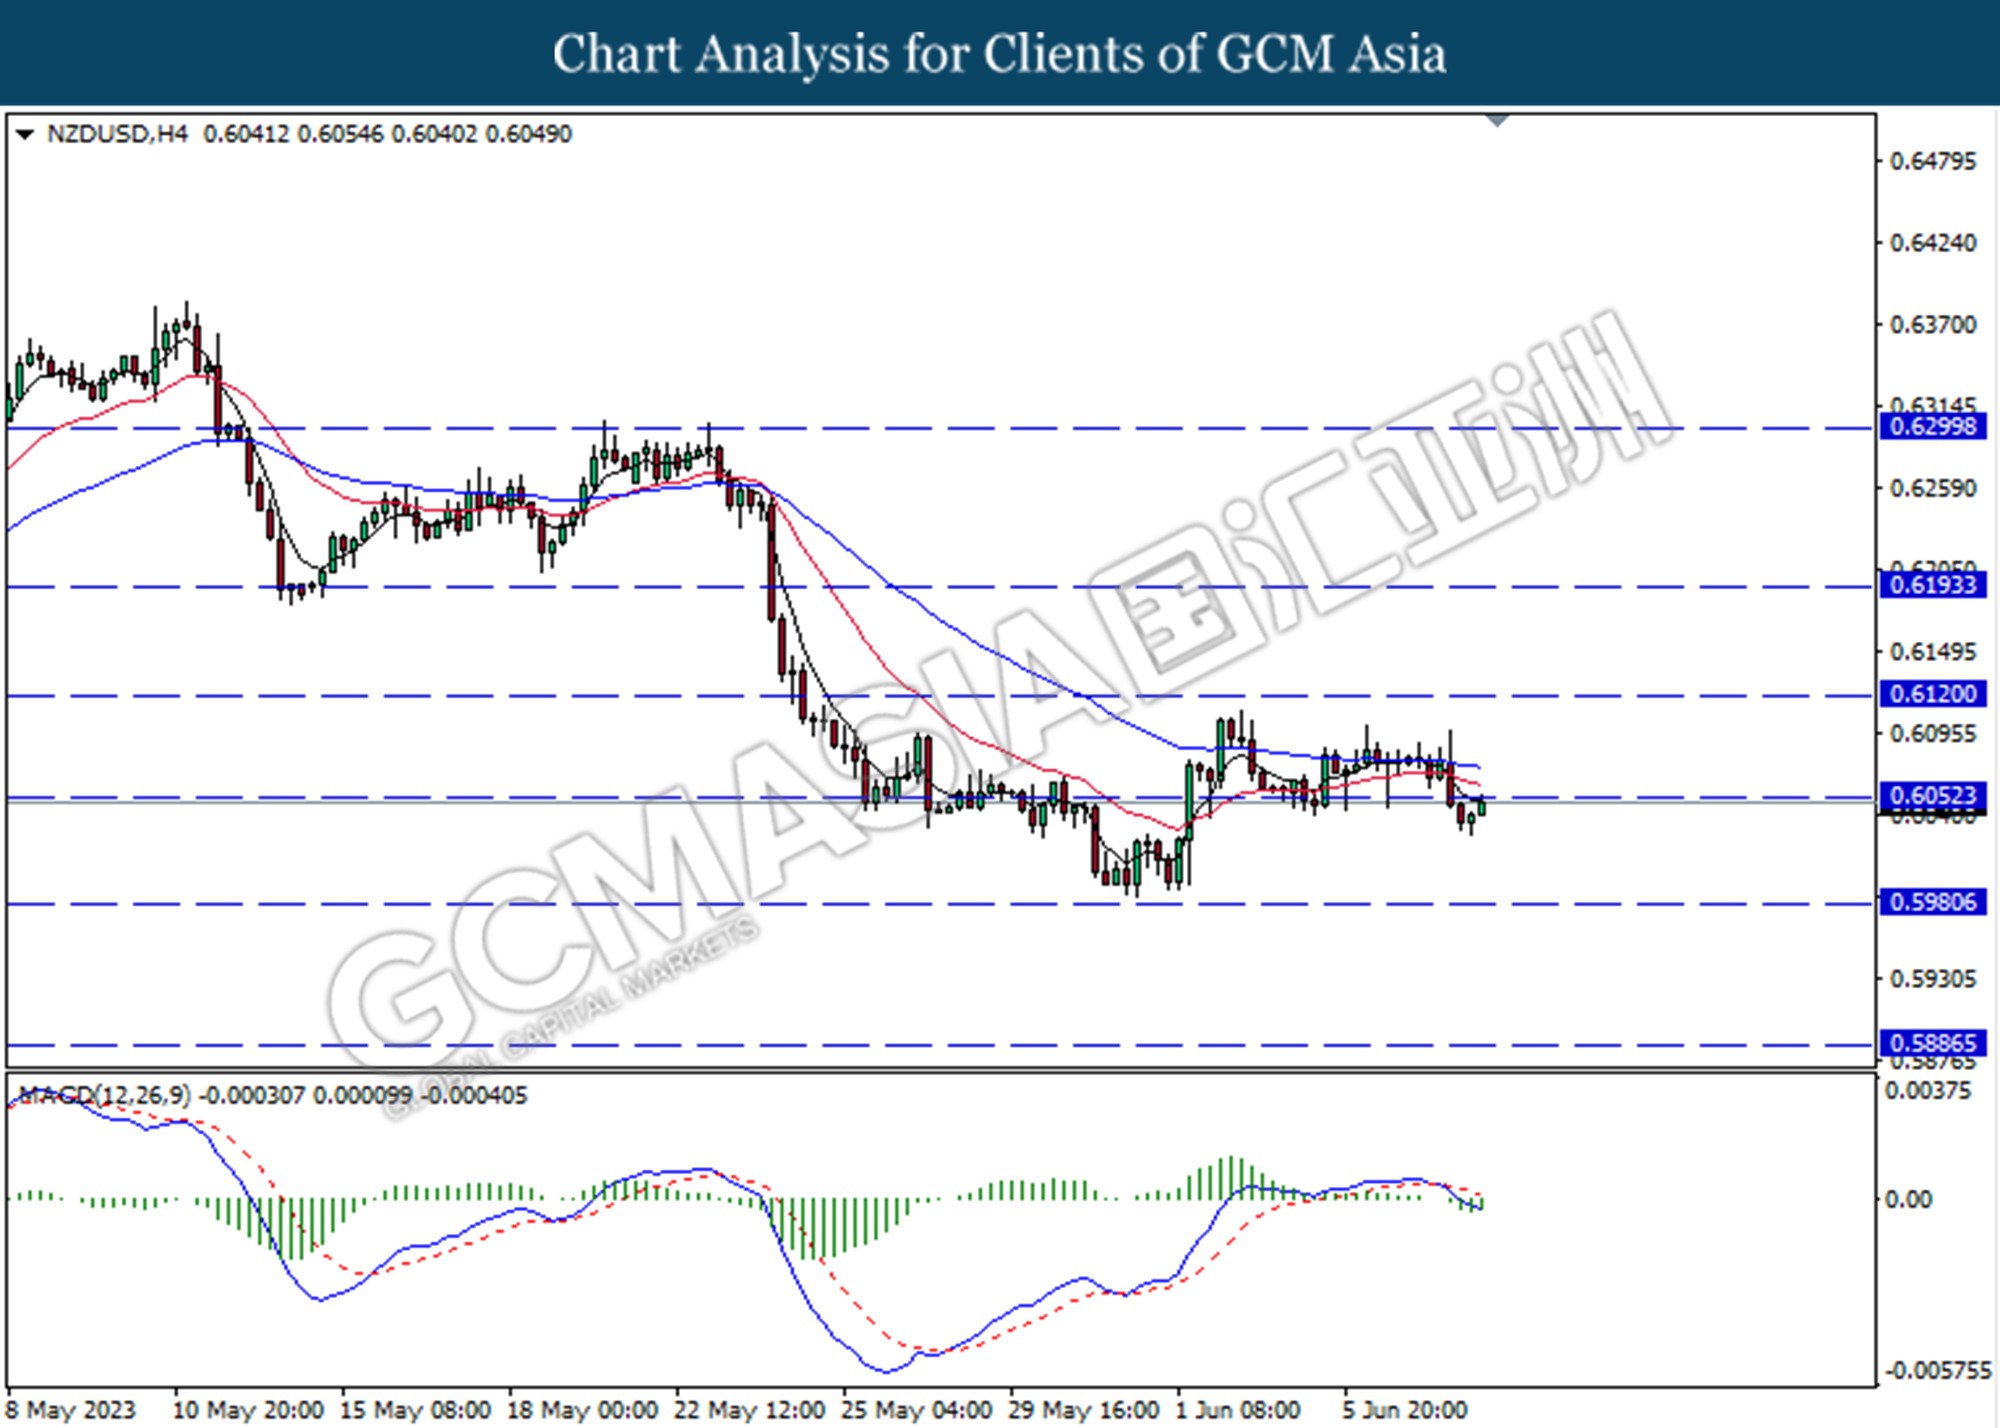Viewport: 2000px width, 1428px height.
Task: Click the 0.63700 price axis value
Action: coord(1933,325)
